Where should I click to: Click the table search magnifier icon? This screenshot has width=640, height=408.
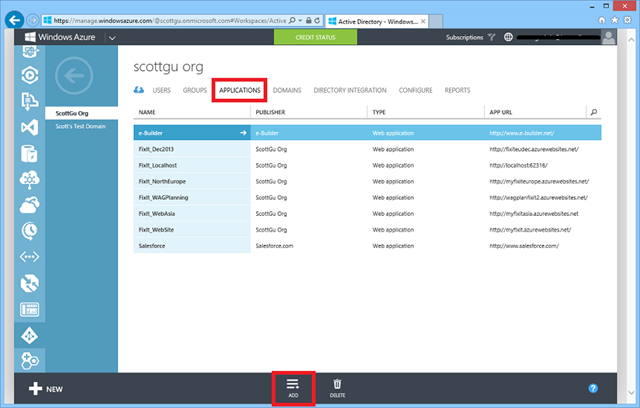594,112
